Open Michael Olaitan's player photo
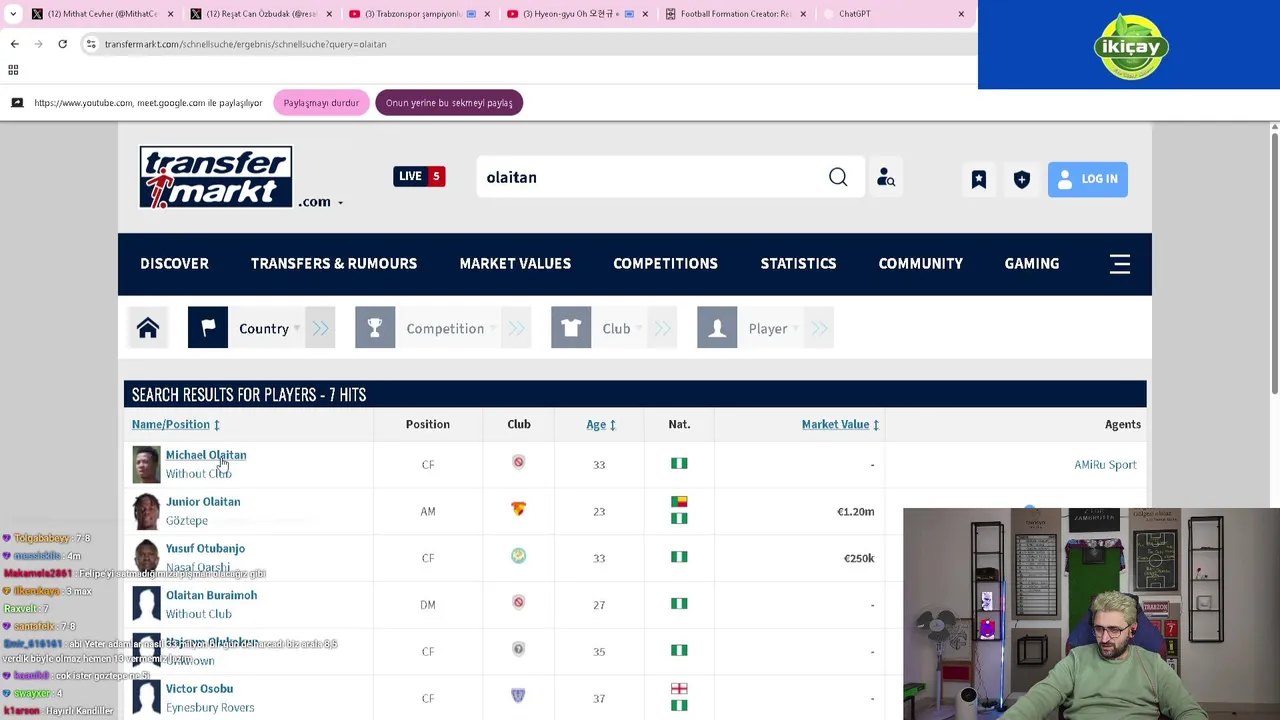The image size is (1280, 720). pyautogui.click(x=146, y=465)
